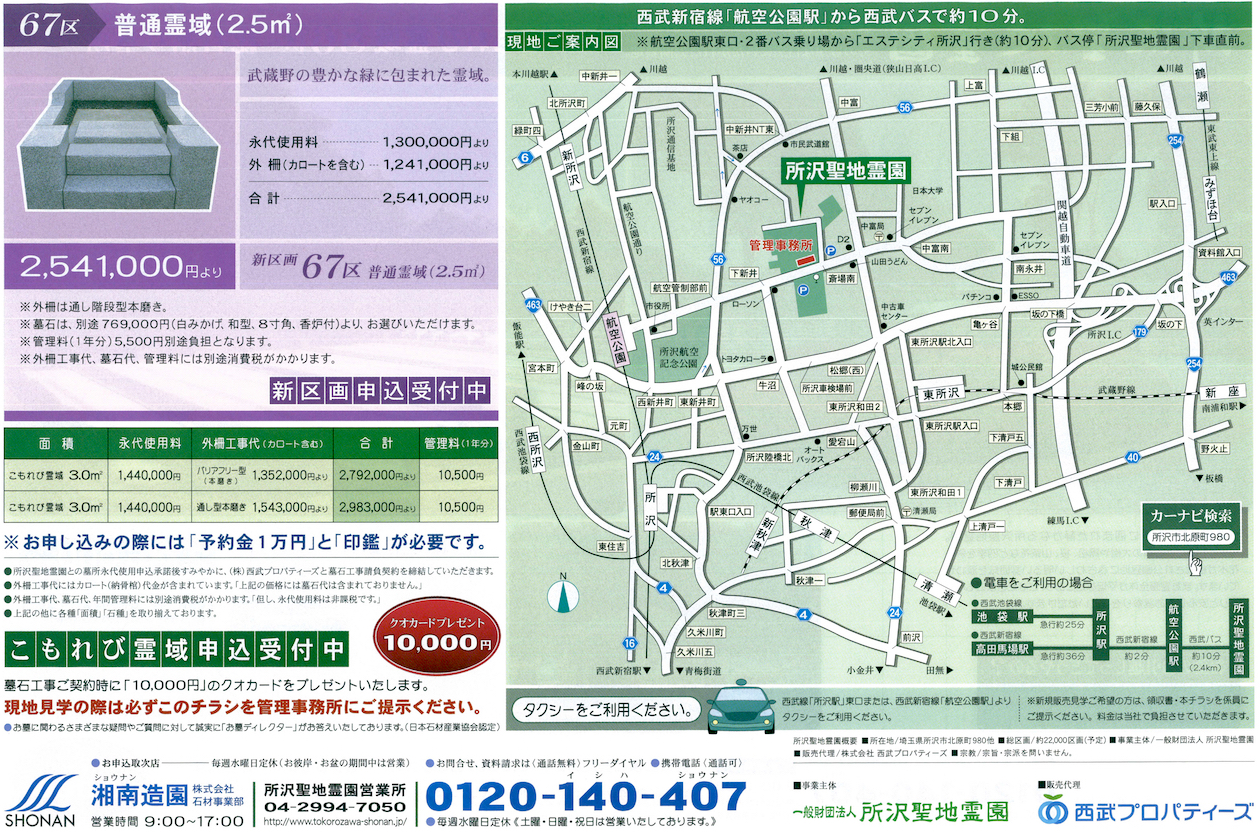Click the 新区画申込受付中 banner

point(379,389)
